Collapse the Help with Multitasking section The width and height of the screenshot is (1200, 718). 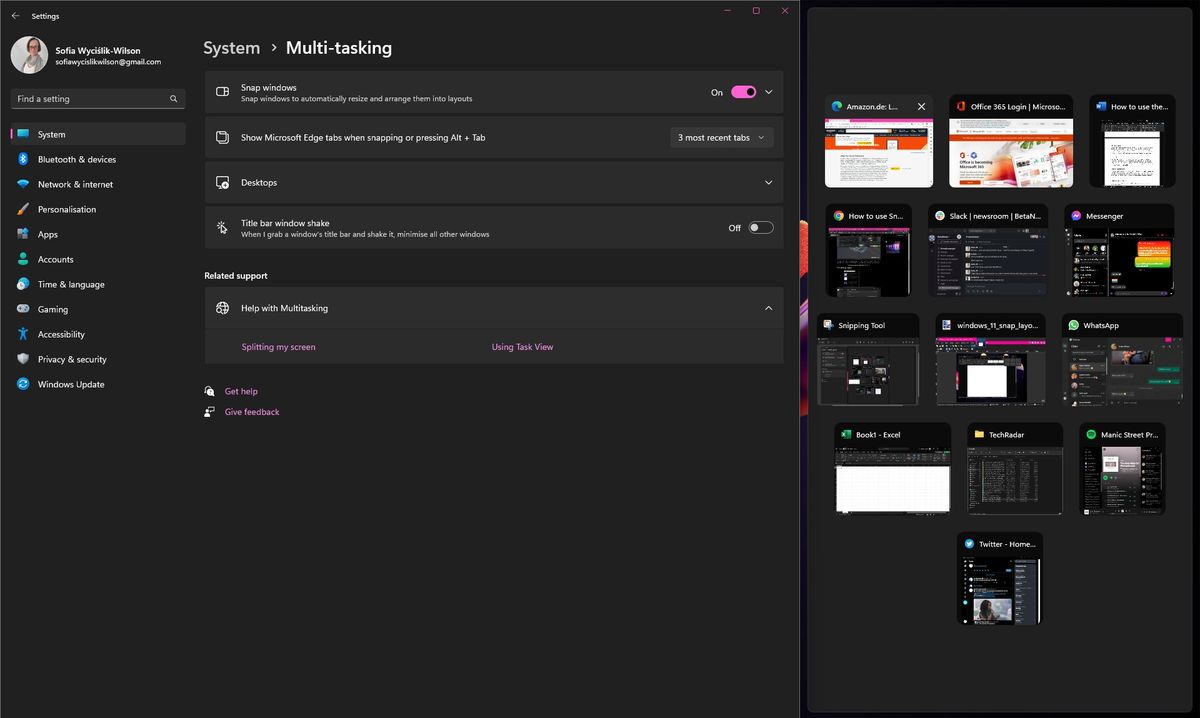point(768,308)
